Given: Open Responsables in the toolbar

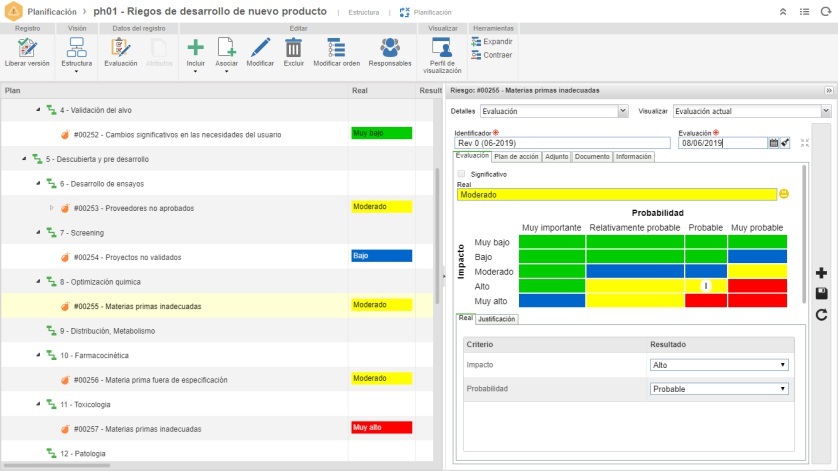Looking at the screenshot, I should [389, 48].
